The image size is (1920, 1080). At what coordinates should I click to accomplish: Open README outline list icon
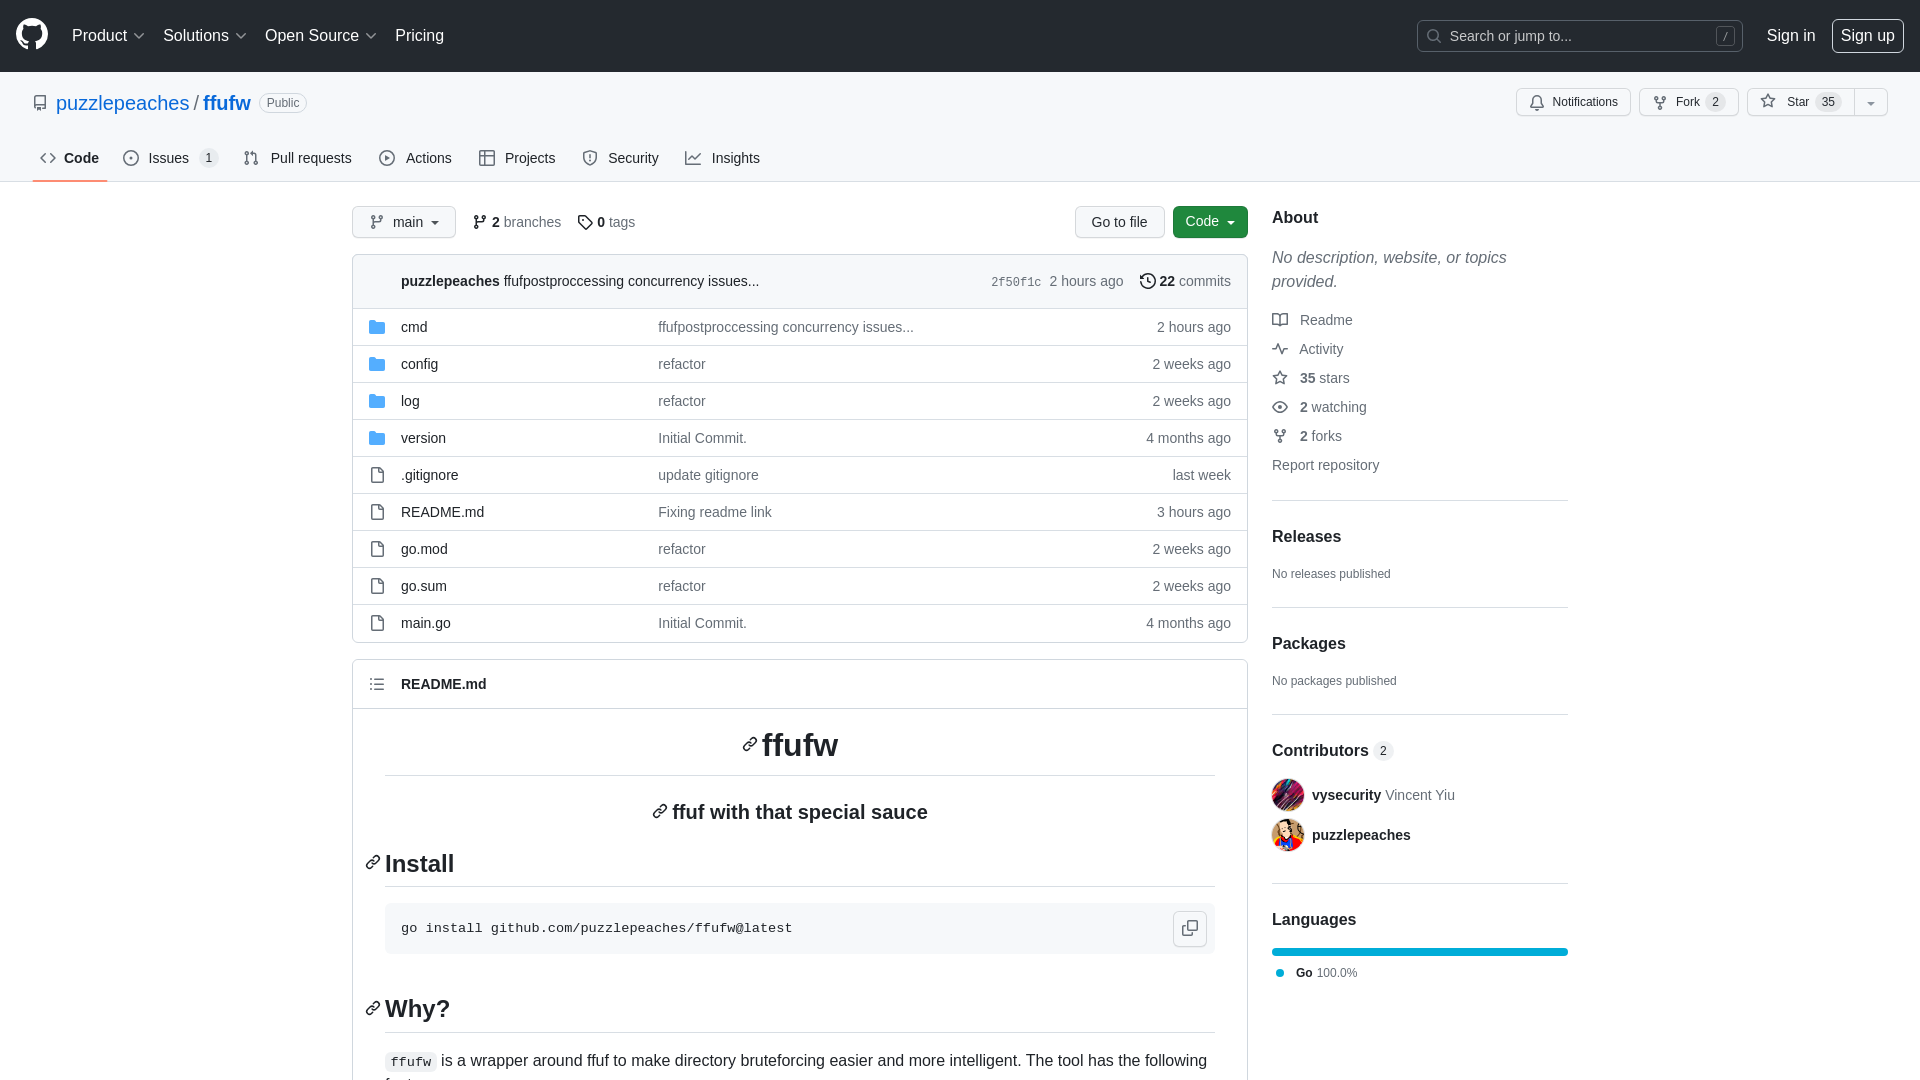click(x=377, y=684)
